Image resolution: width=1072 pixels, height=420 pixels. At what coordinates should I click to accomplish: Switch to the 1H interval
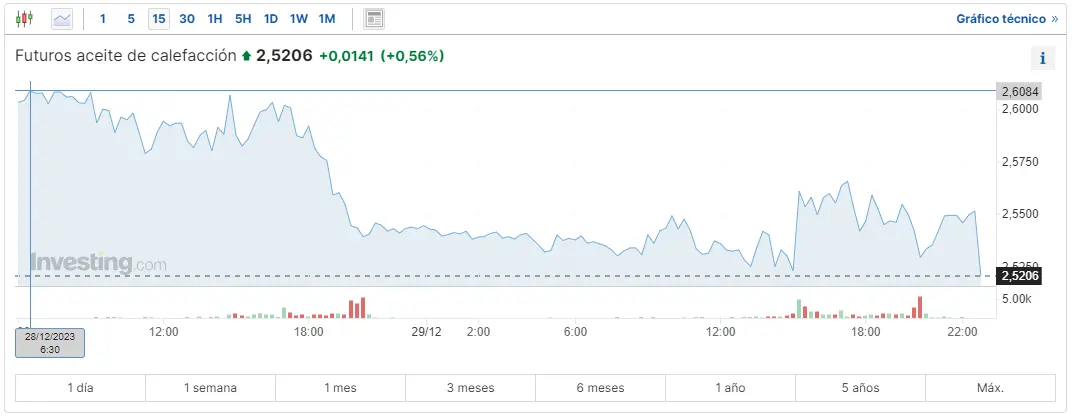[215, 19]
